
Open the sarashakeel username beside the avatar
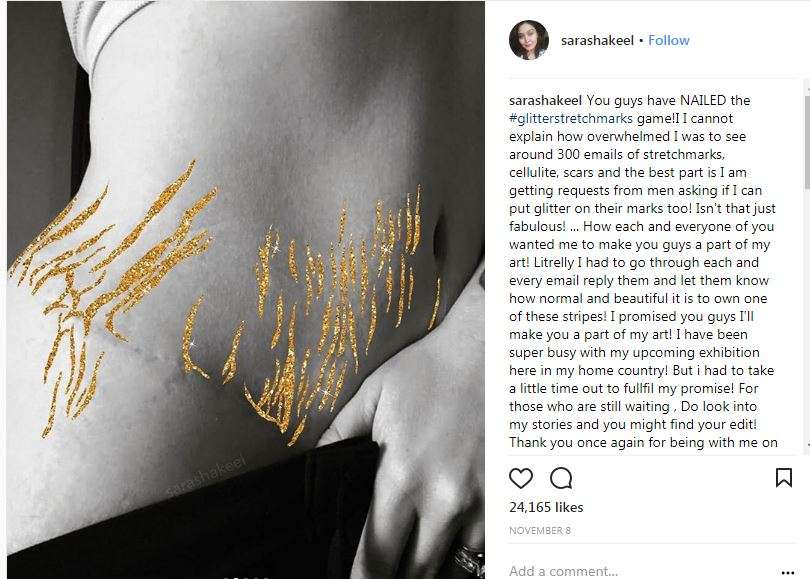click(597, 40)
